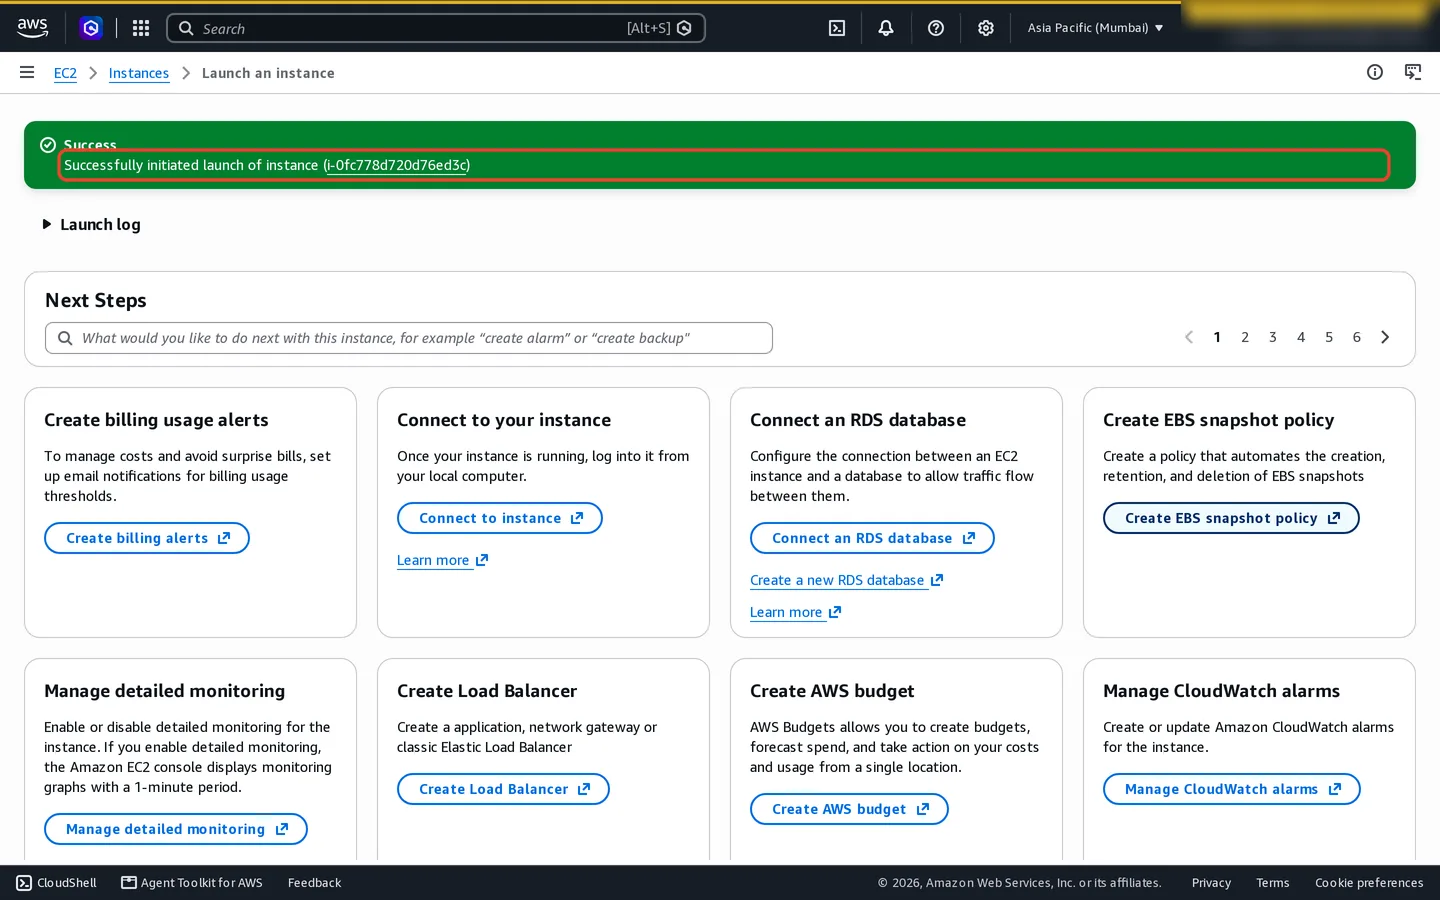Screen dimensions: 1440x900
Task: Open Create a new RDS database link
Action: pos(846,580)
